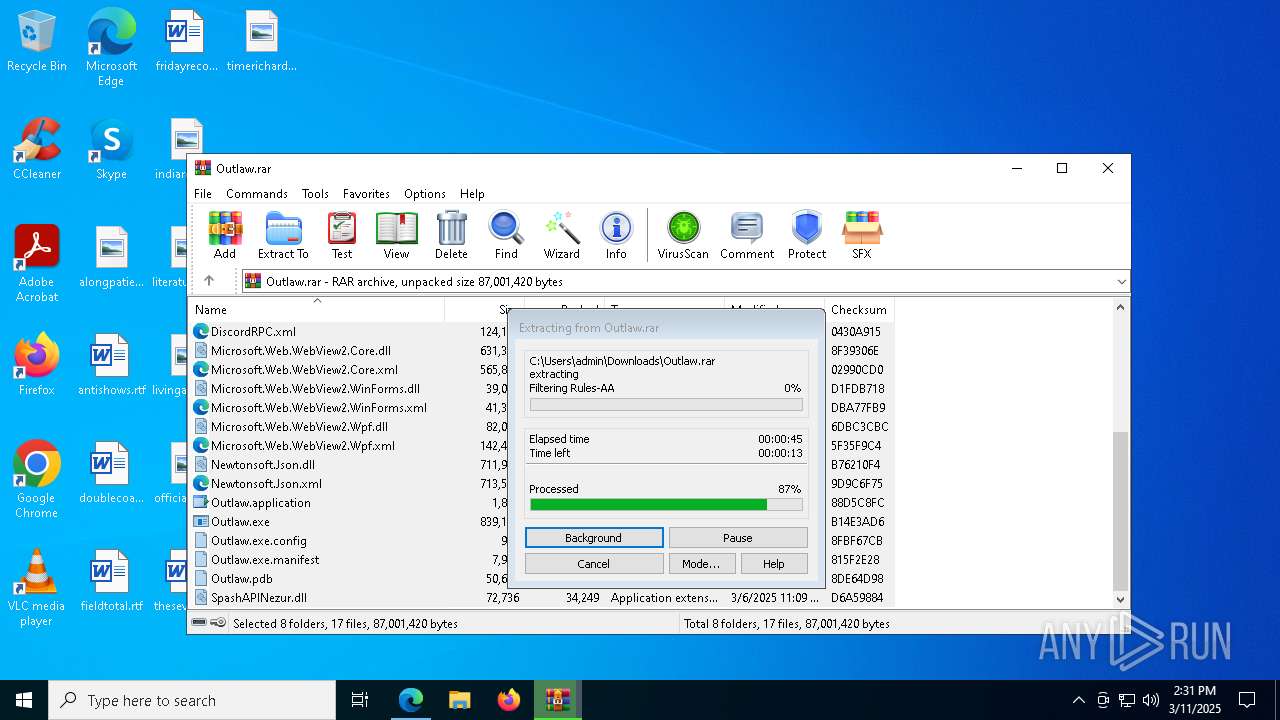Click the Windows Start button
The image size is (1280, 720).
pyautogui.click(x=24, y=700)
